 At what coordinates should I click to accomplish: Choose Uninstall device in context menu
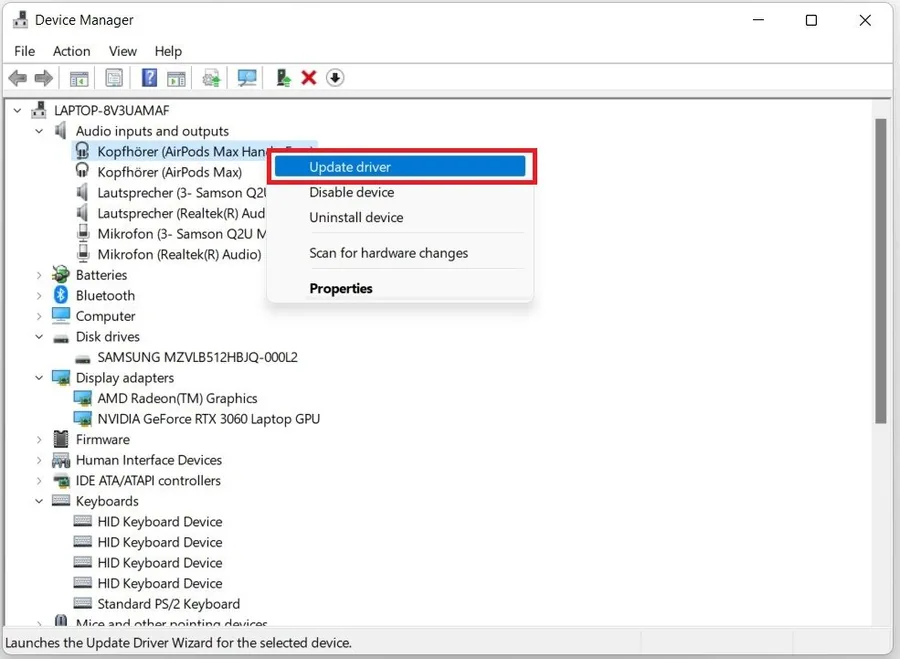click(400, 218)
